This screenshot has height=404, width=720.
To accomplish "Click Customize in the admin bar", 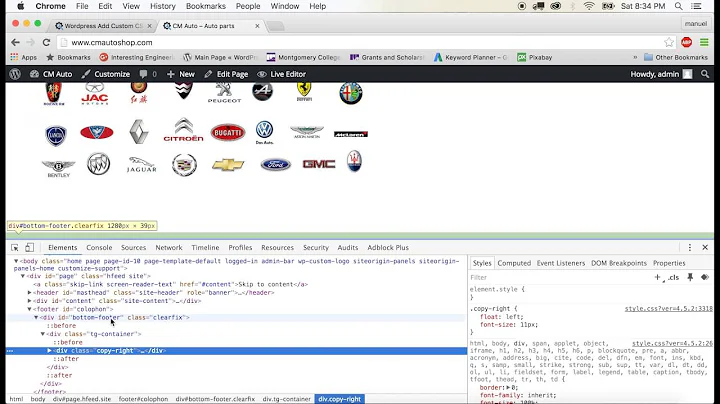I will (106, 74).
